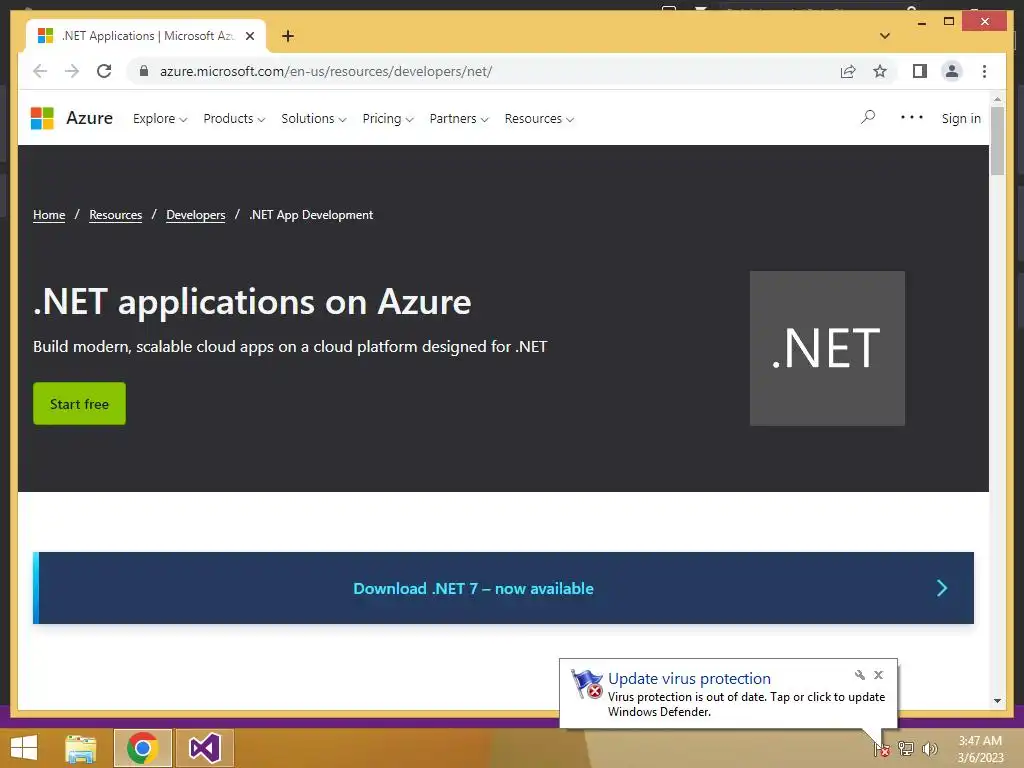Follow the Resources breadcrumb link

pos(116,215)
